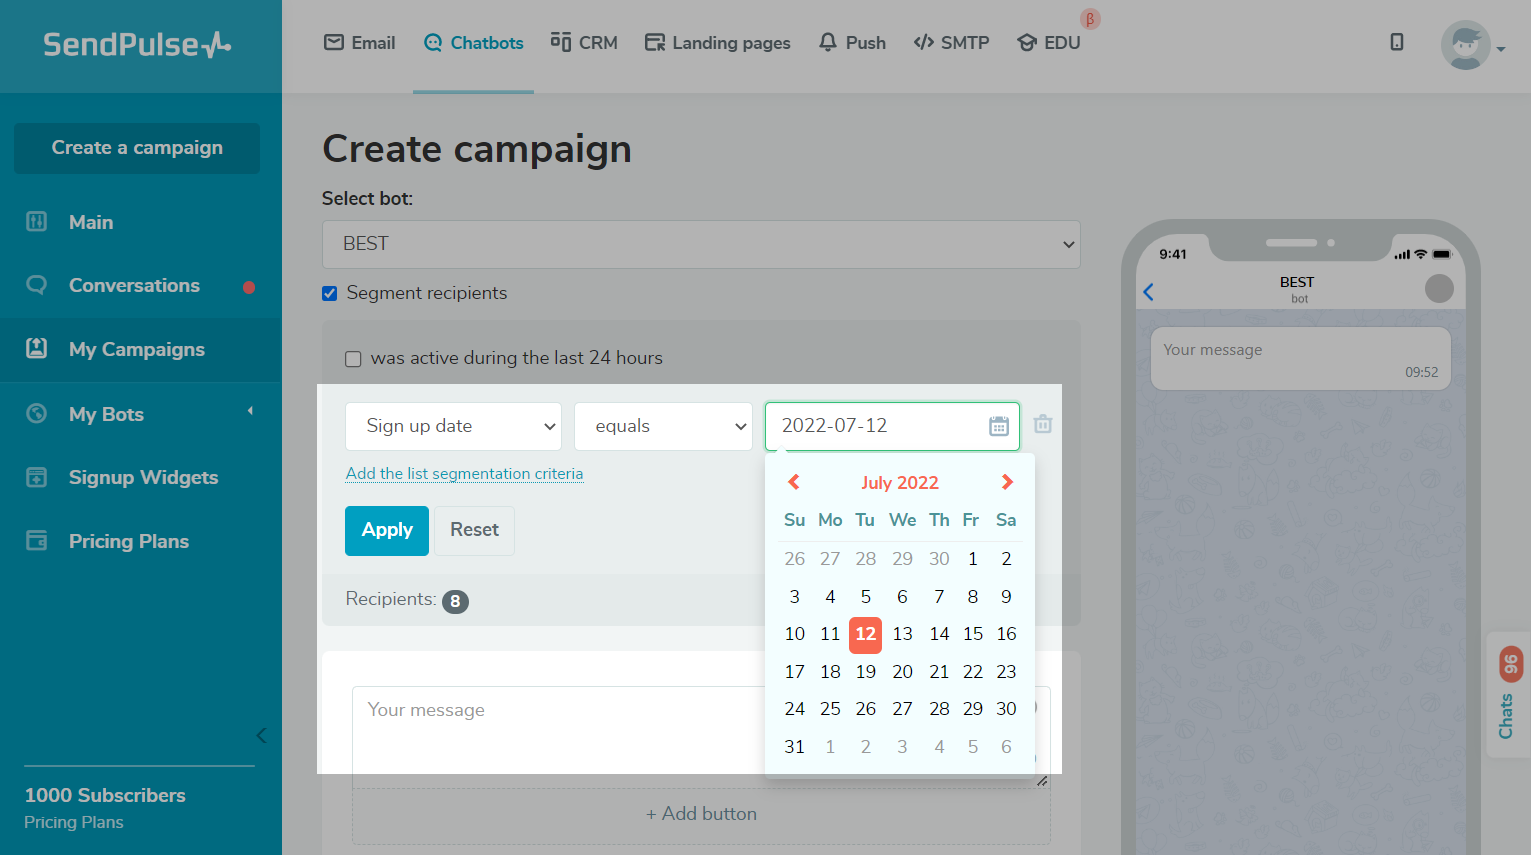Open the EDU section

(x=1049, y=43)
